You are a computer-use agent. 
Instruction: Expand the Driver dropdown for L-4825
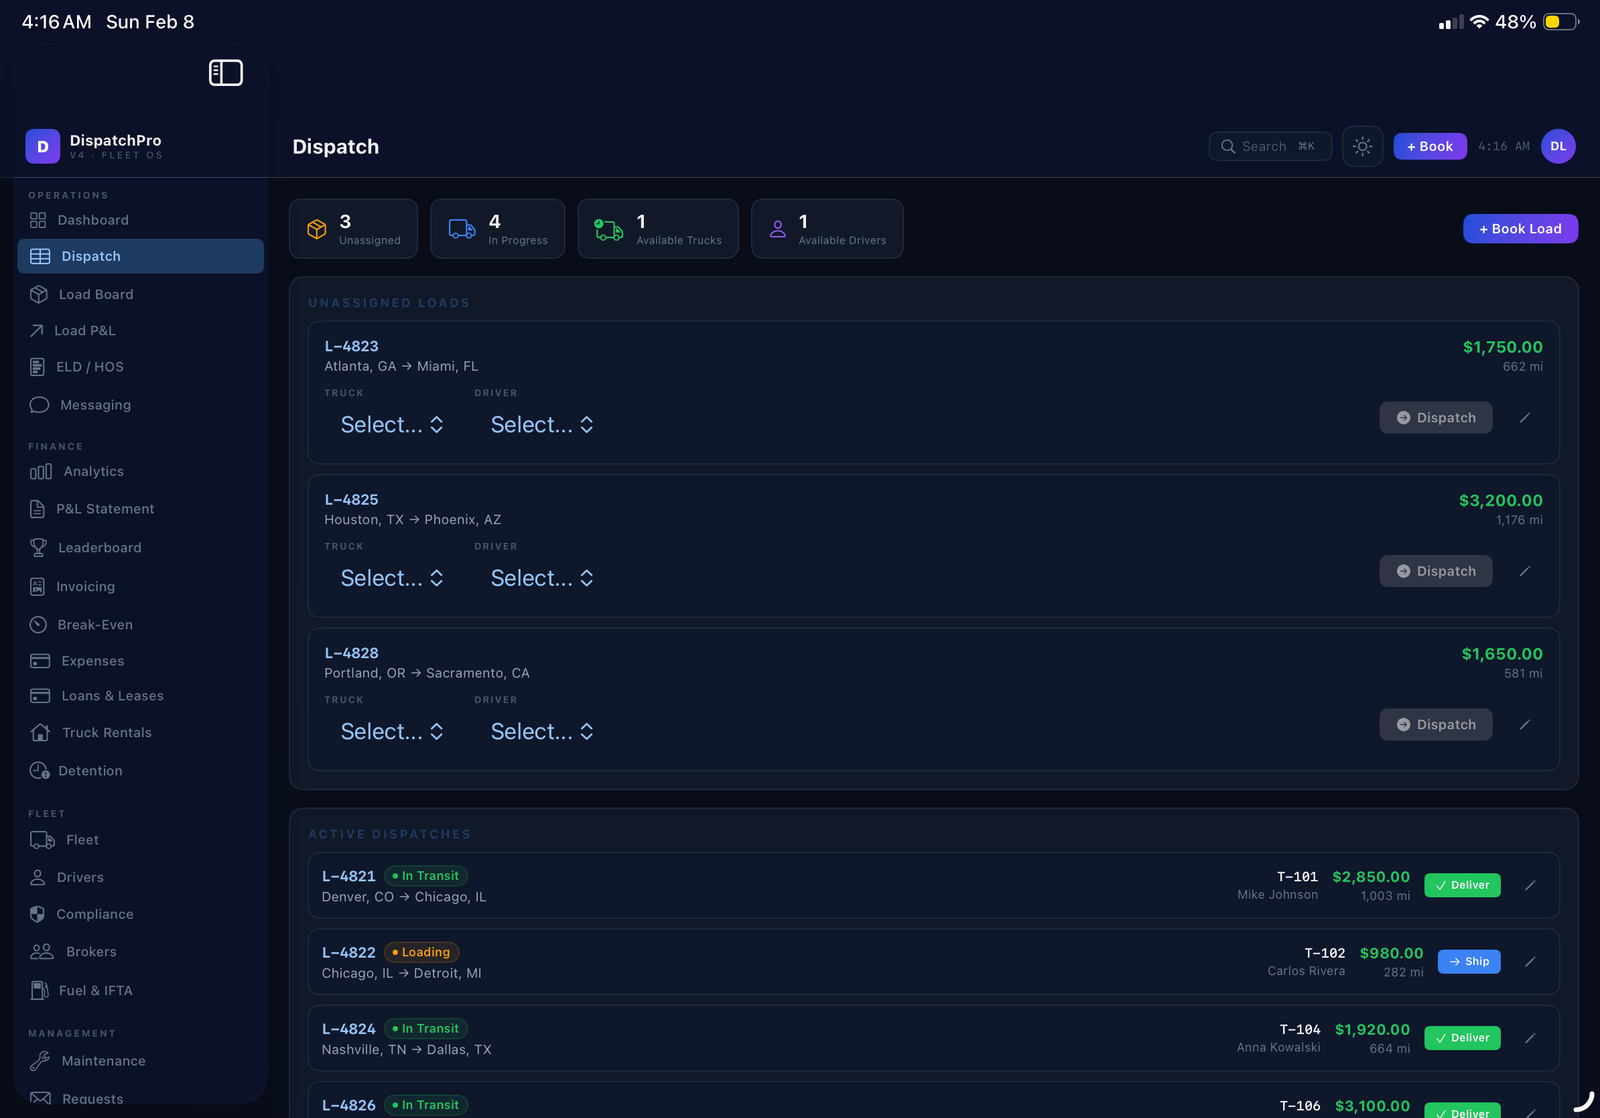[541, 578]
